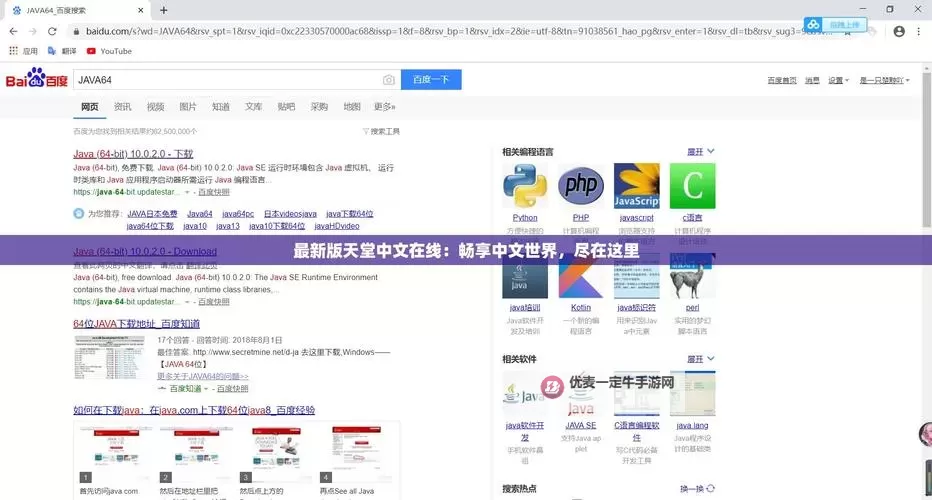Switch to the 采购 tab

(x=319, y=107)
